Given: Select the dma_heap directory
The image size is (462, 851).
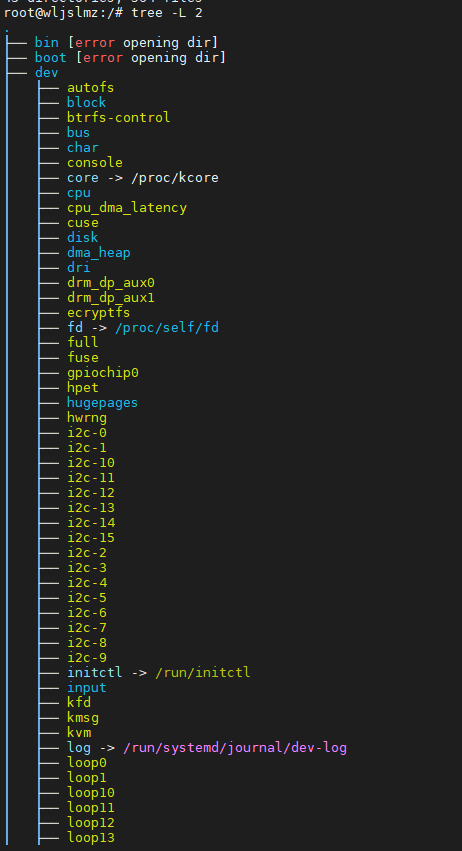Looking at the screenshot, I should pos(99,252).
